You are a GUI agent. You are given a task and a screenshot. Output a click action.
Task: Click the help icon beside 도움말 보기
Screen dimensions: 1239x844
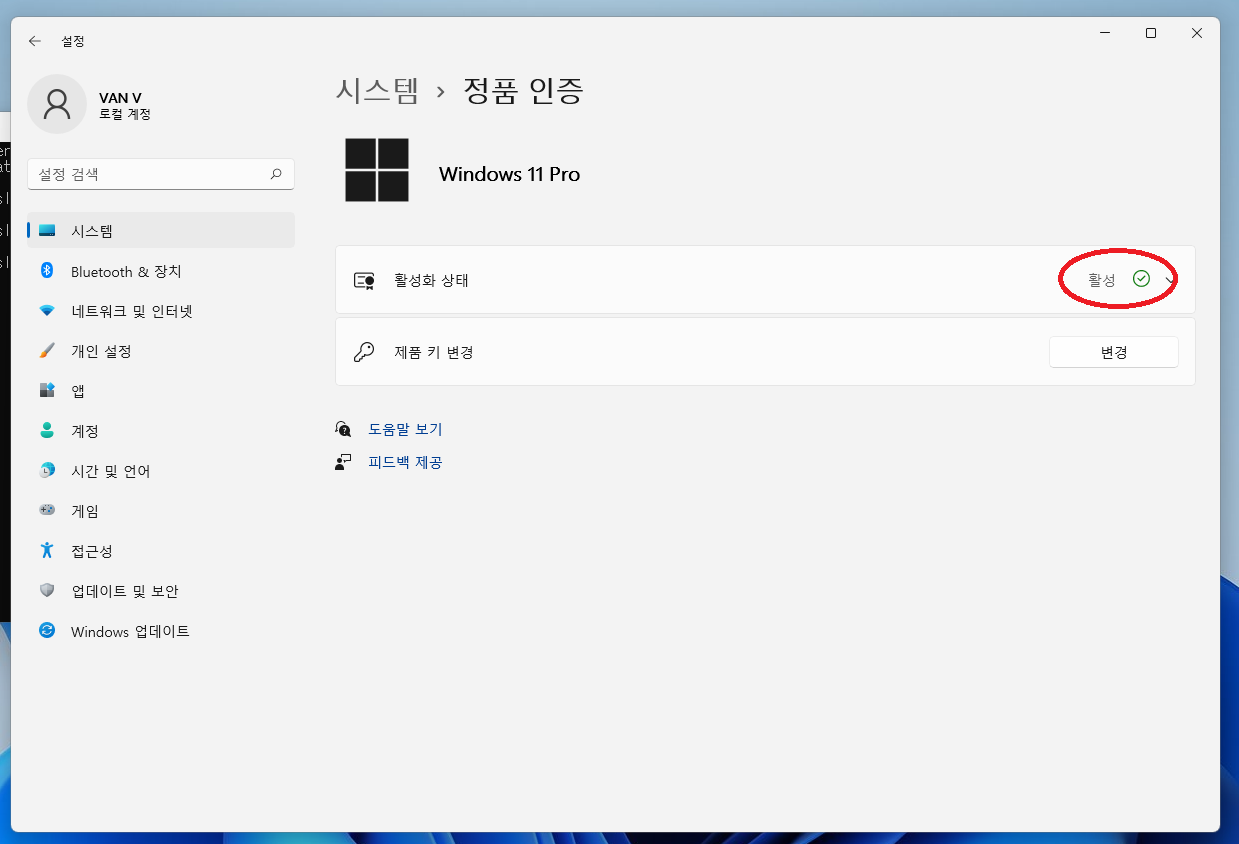pos(344,429)
